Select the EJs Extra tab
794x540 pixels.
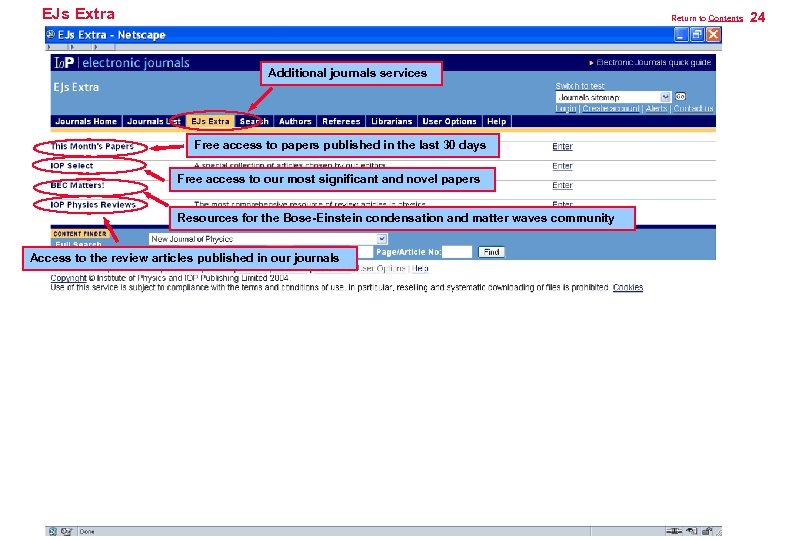(210, 122)
